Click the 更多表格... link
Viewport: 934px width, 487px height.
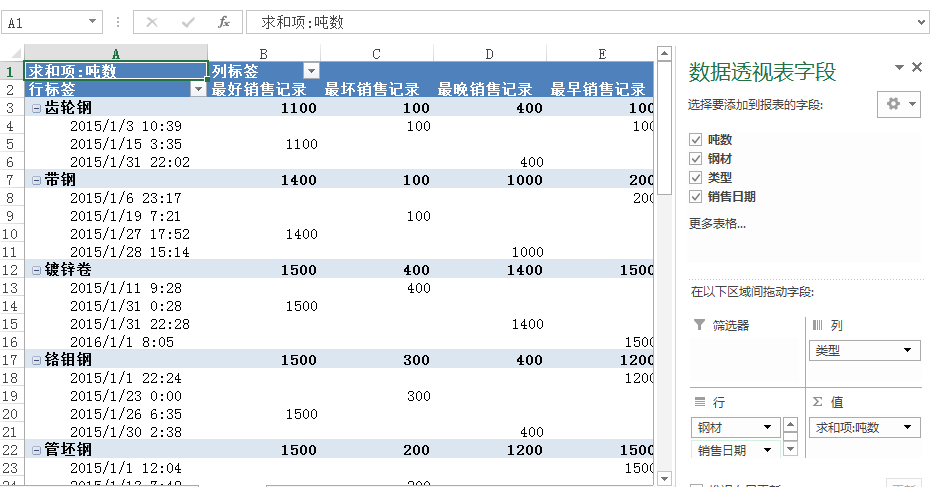coord(717,224)
